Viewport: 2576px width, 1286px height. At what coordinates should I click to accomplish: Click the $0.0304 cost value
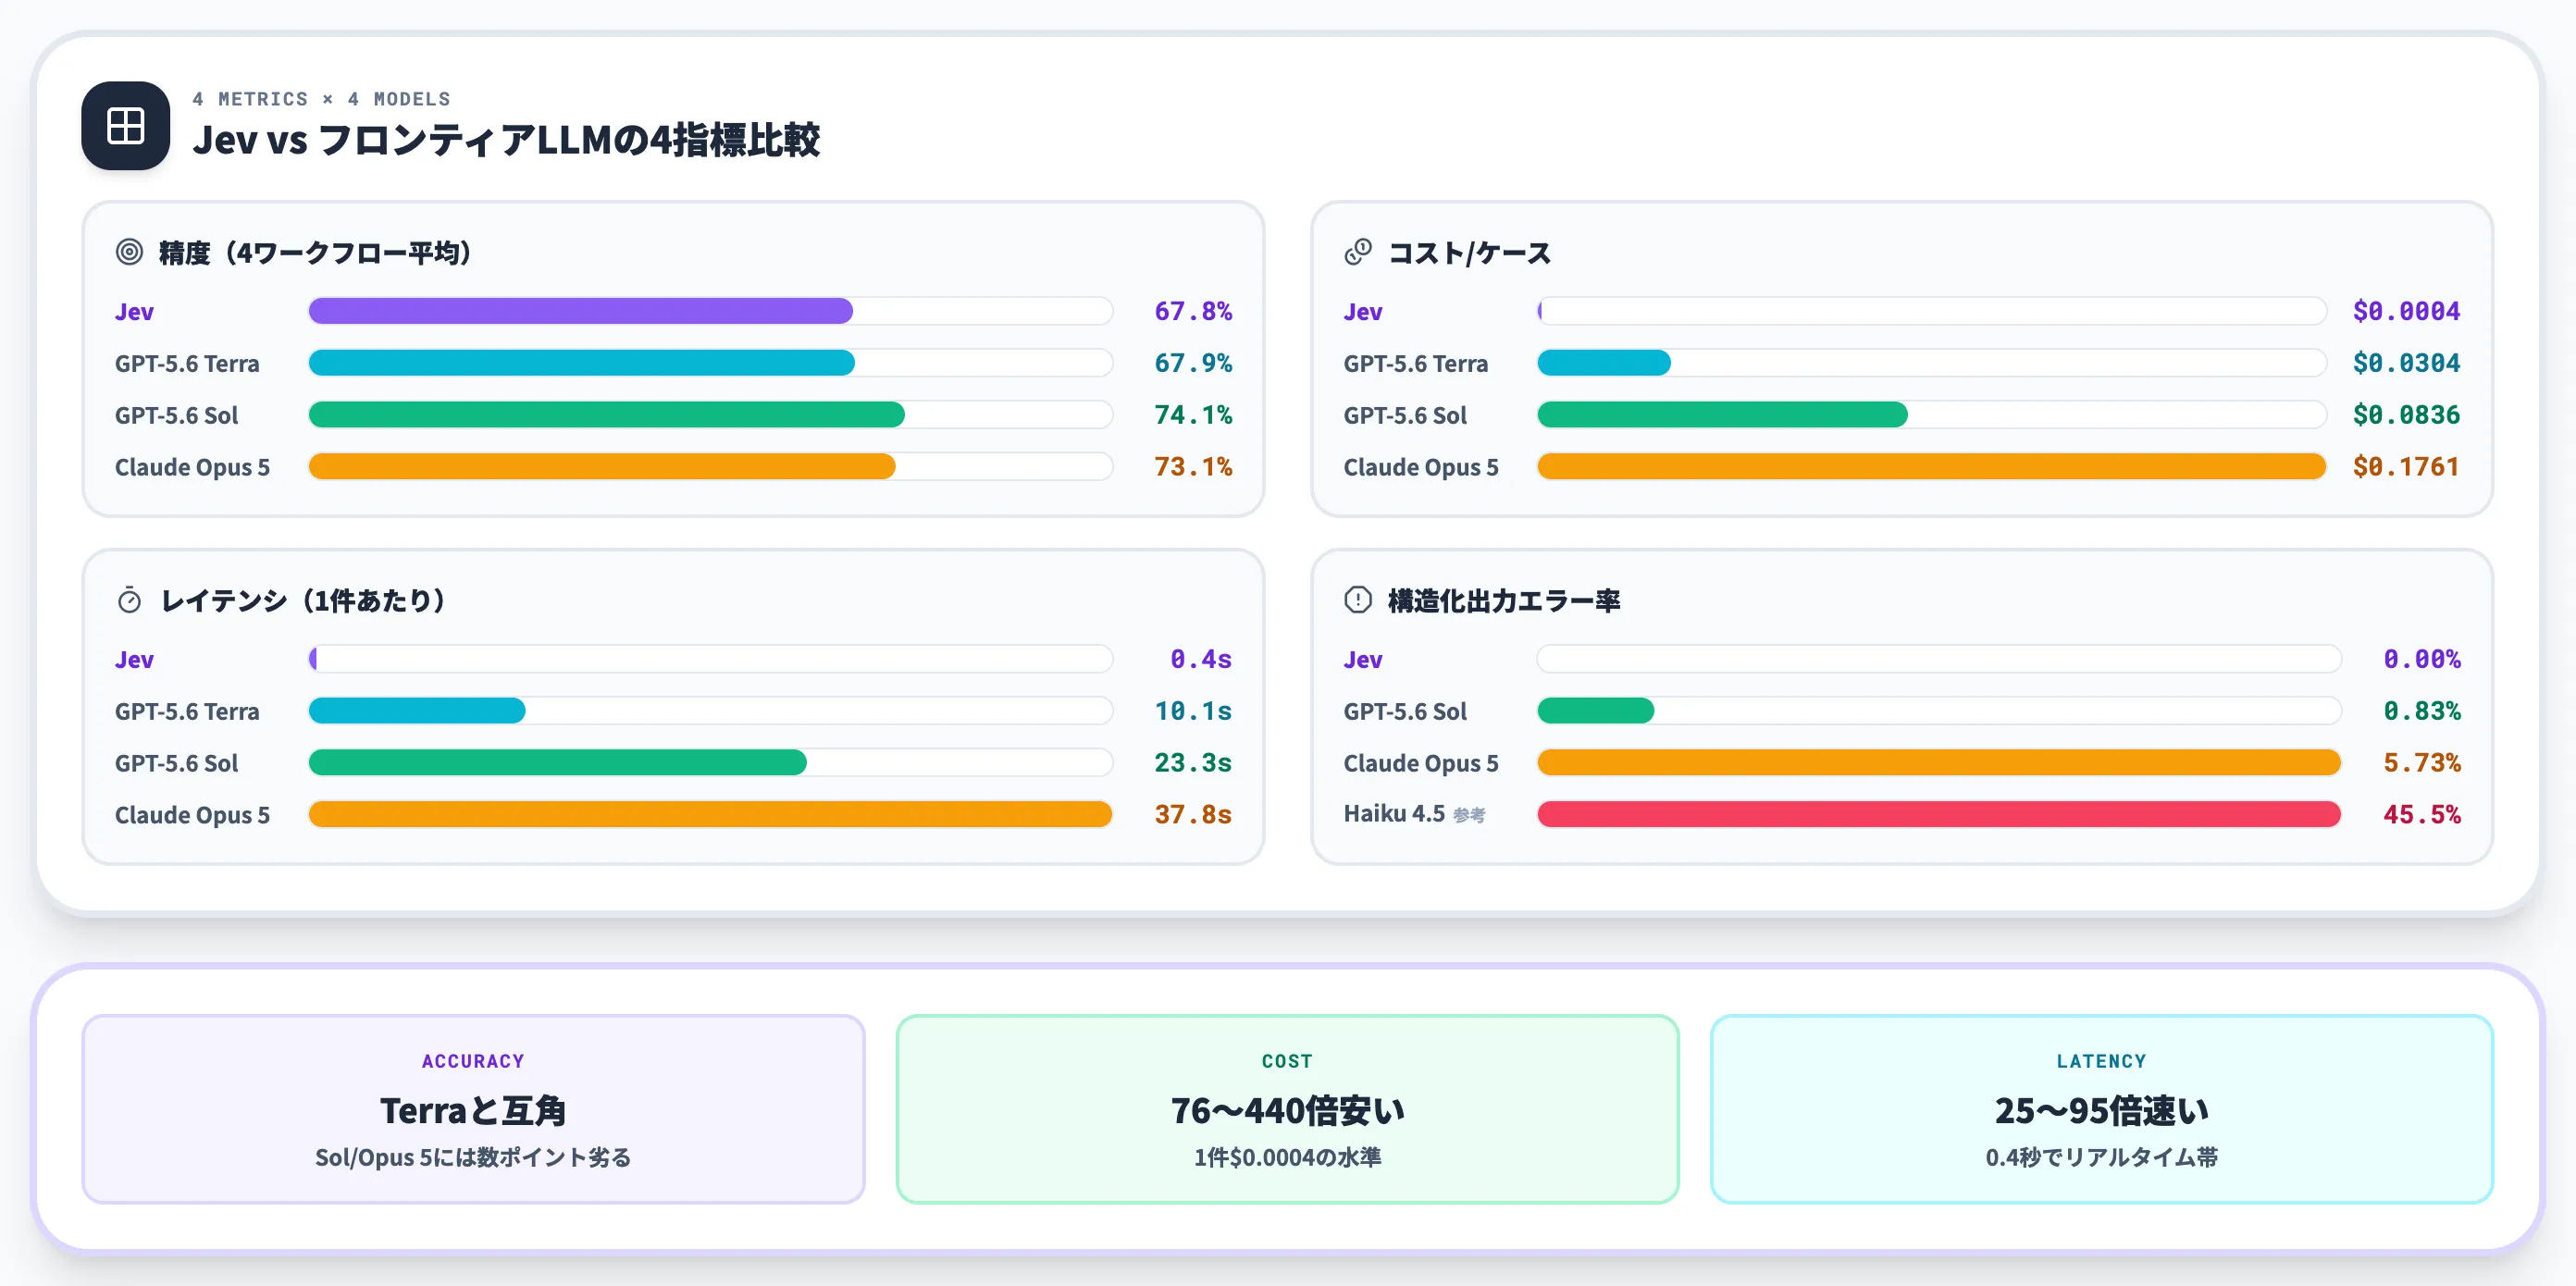coord(2406,363)
